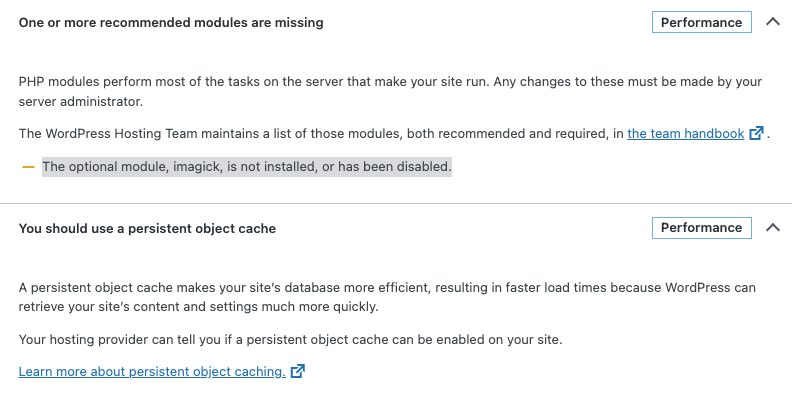The height and width of the screenshot is (400, 792).
Task: Click Performance badge on the missing modules section
Action: point(701,22)
